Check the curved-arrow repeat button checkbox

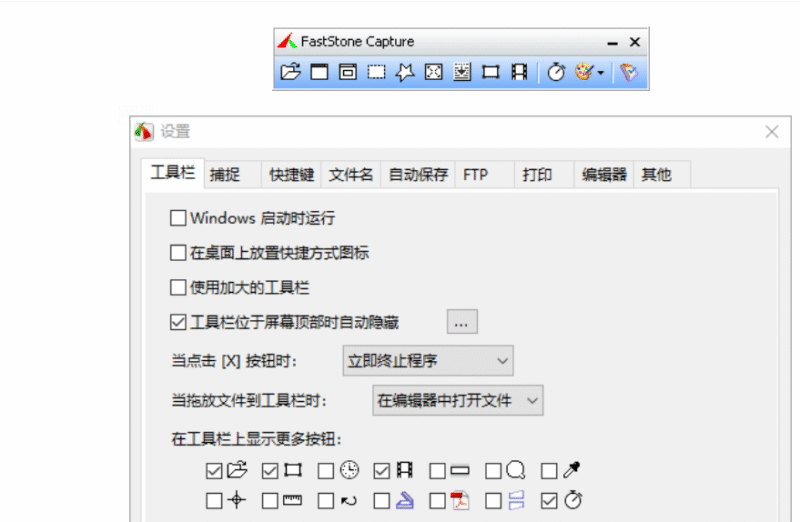pyautogui.click(x=326, y=501)
